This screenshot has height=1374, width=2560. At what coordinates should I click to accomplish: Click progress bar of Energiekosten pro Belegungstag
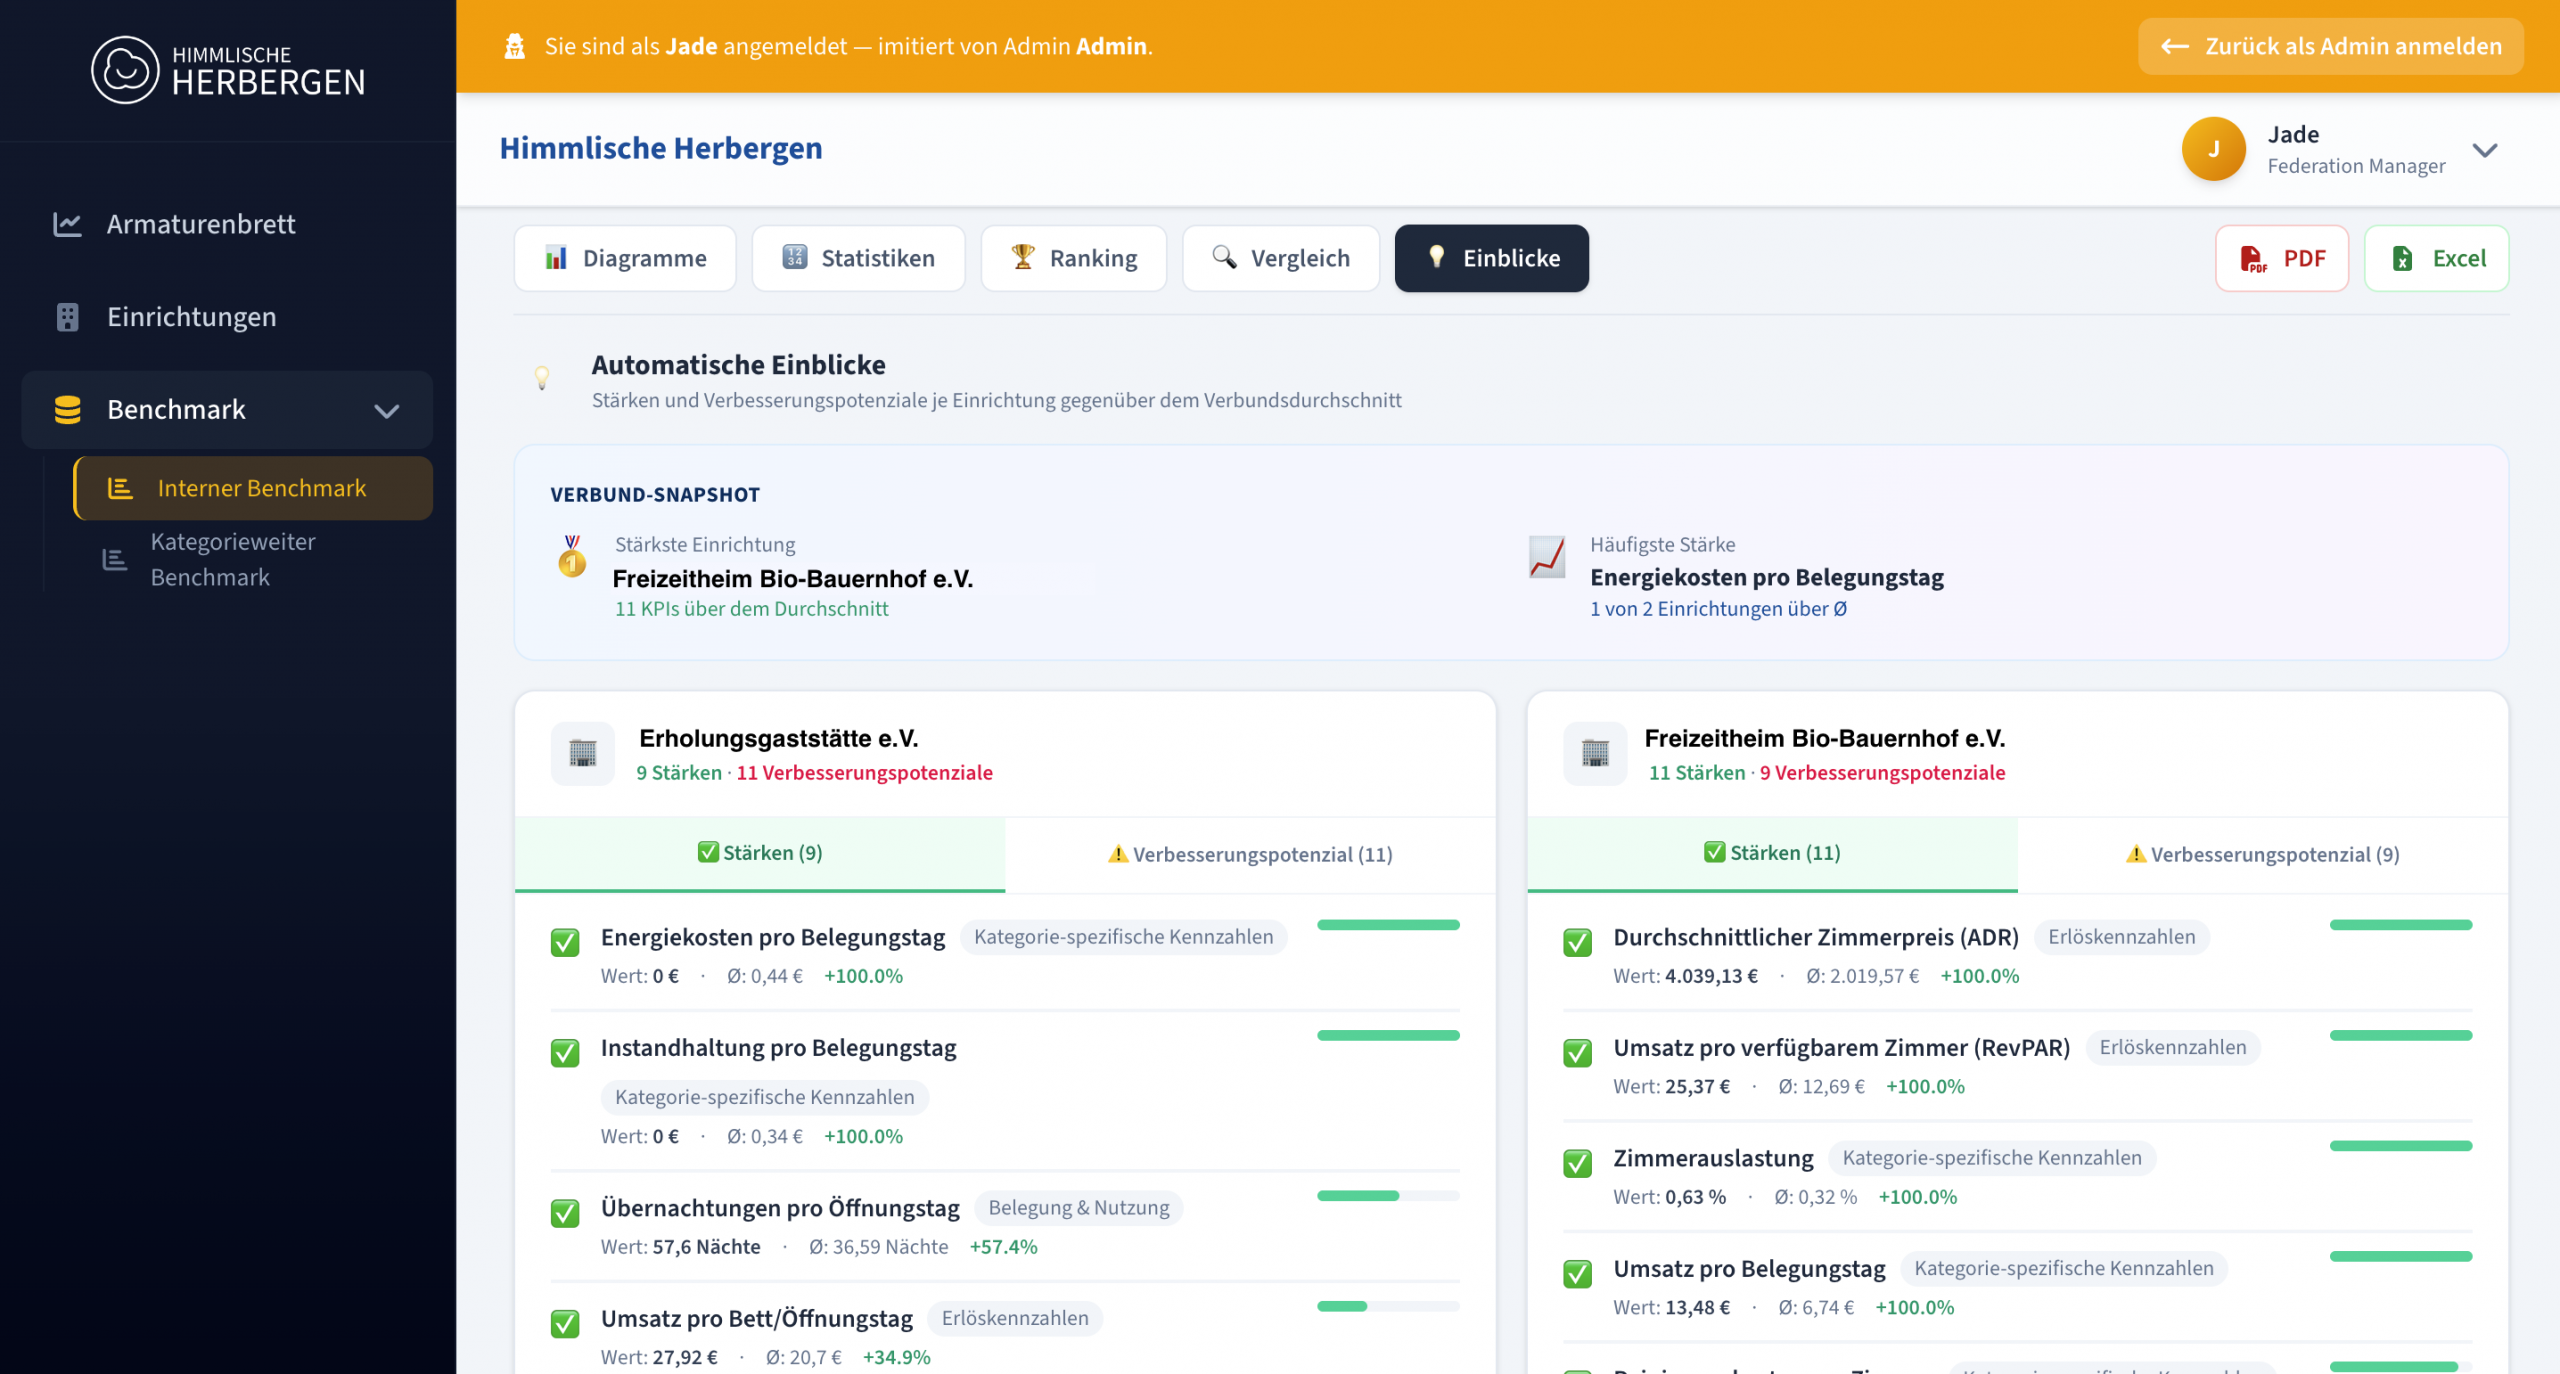(1388, 925)
